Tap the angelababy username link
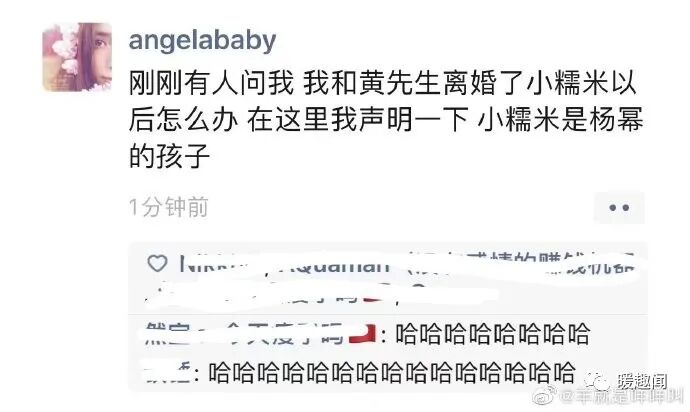Screen dimensions: 690x412 point(202,40)
